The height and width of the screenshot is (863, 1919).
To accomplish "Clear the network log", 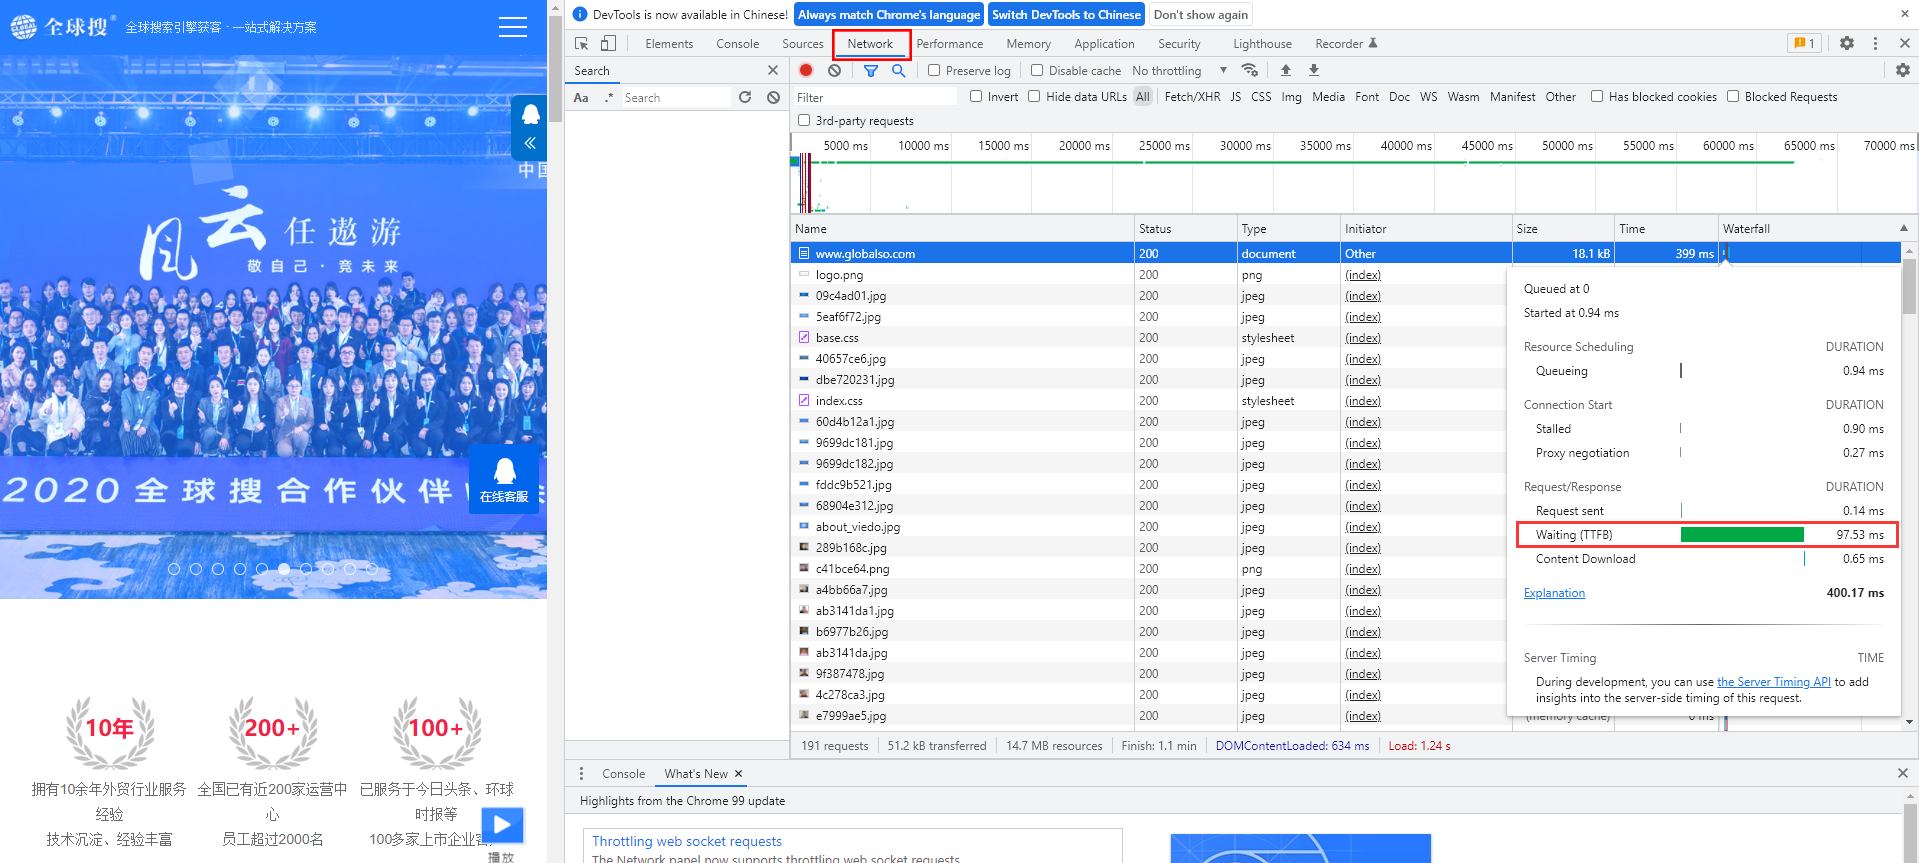I will (x=834, y=70).
